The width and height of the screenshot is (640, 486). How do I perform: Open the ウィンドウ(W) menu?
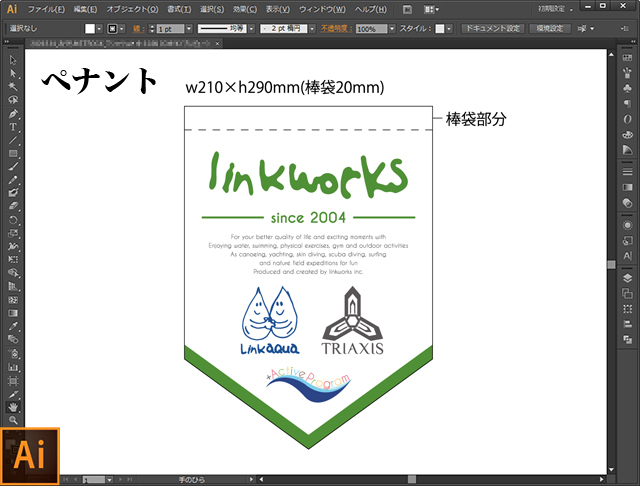coord(322,9)
